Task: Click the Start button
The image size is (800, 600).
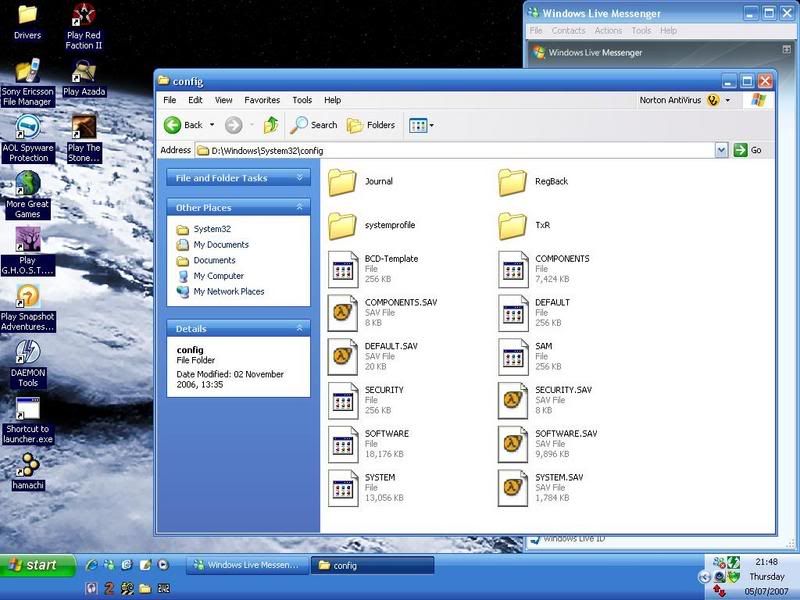Action: (x=37, y=565)
